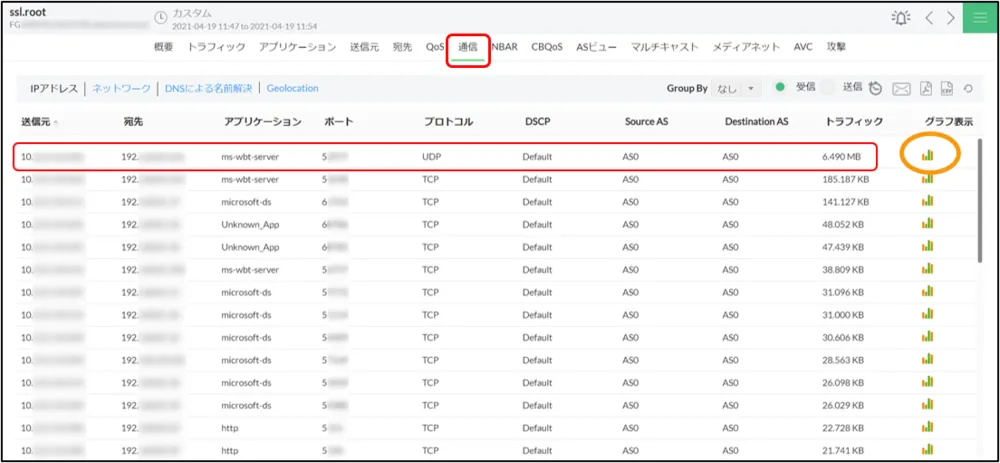Switch to the トラフィック tab
This screenshot has width=1000, height=463.
pos(216,47)
